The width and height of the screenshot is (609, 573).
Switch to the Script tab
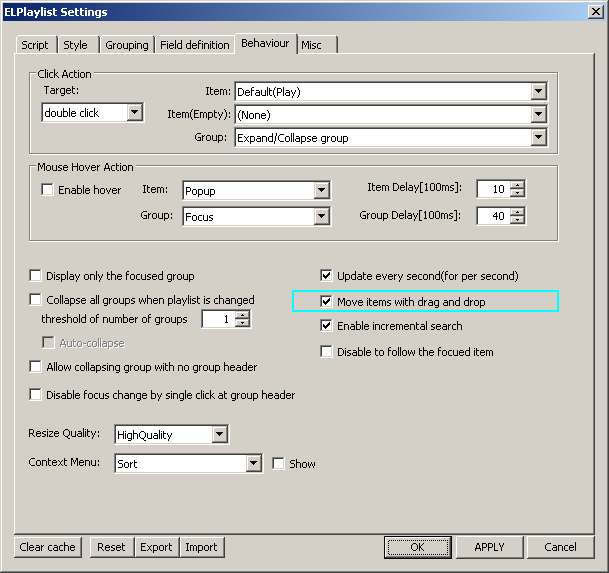tap(35, 45)
